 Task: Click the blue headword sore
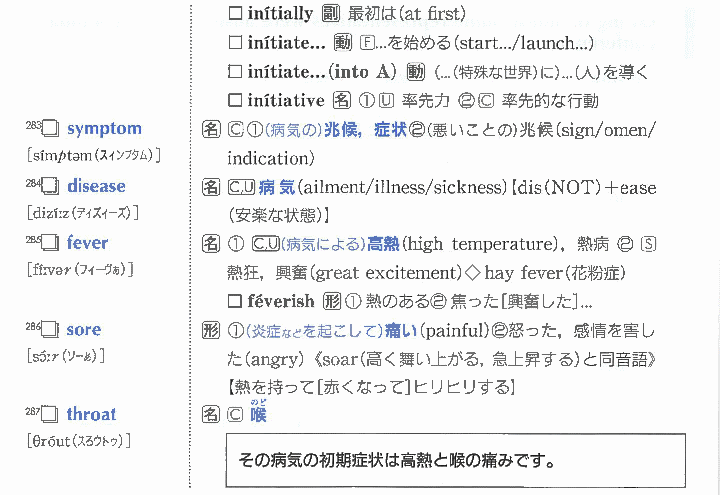(x=84, y=330)
